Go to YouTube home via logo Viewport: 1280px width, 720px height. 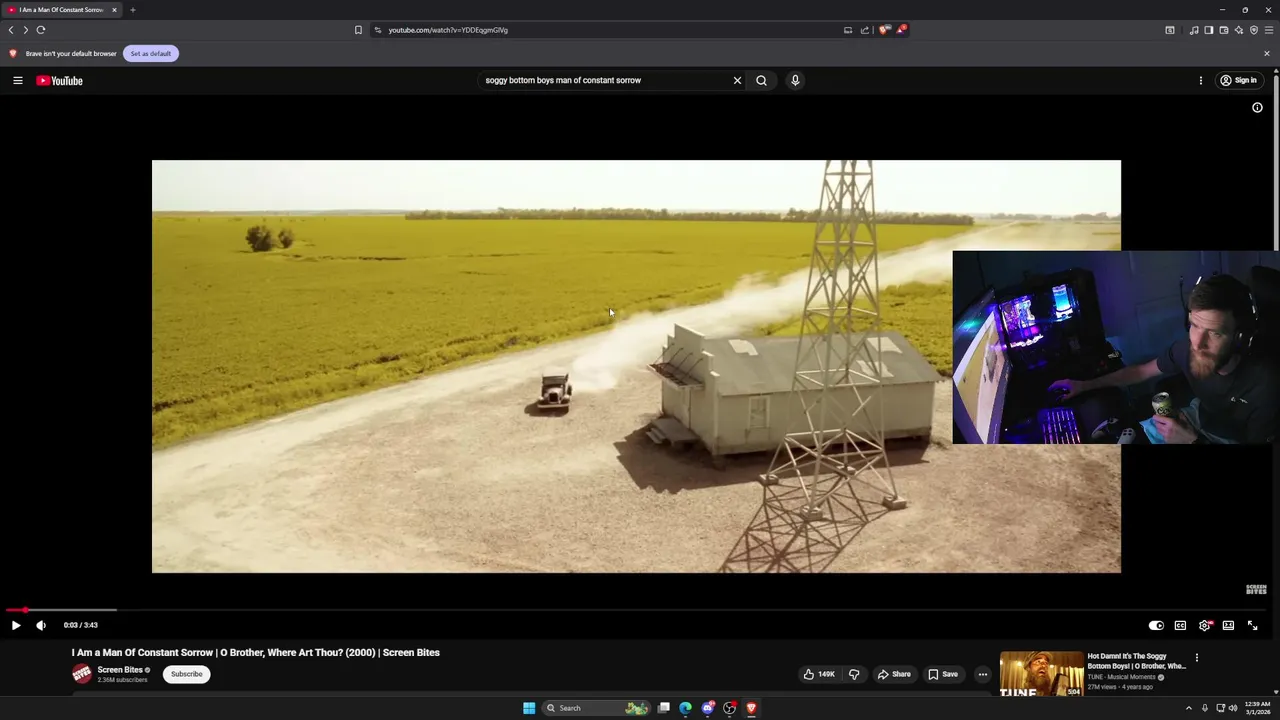tap(60, 80)
